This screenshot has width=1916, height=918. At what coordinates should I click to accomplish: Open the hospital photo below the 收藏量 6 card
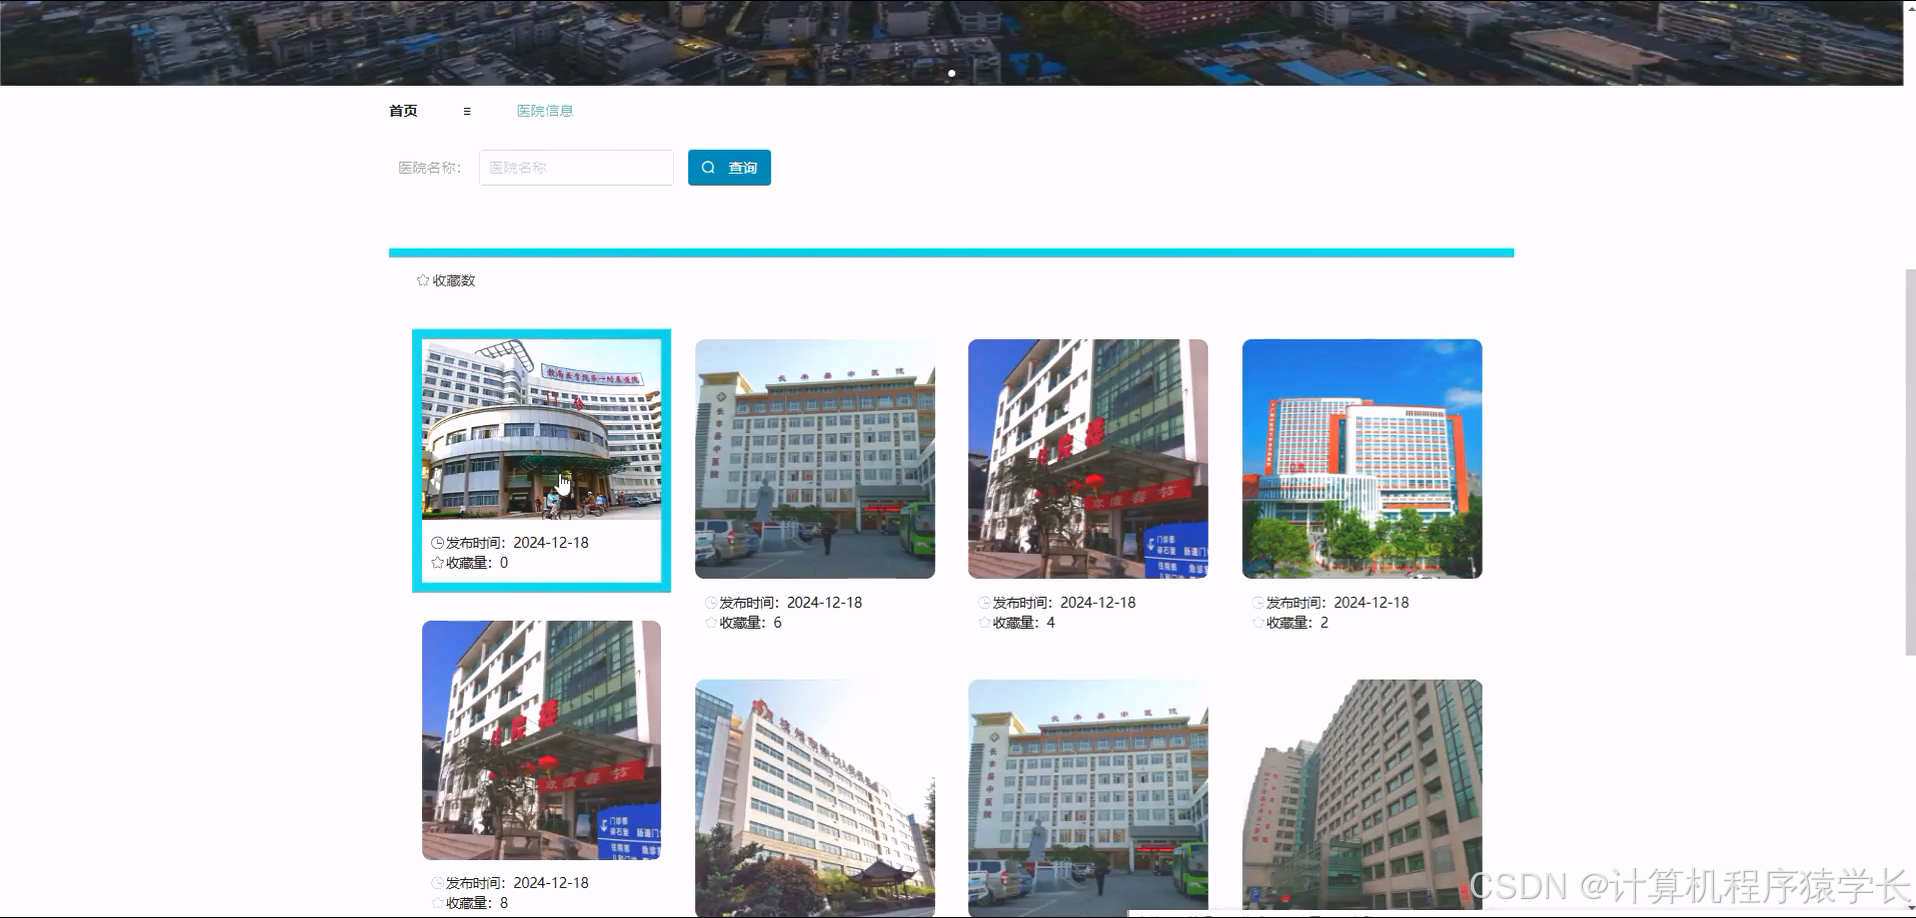pos(815,798)
